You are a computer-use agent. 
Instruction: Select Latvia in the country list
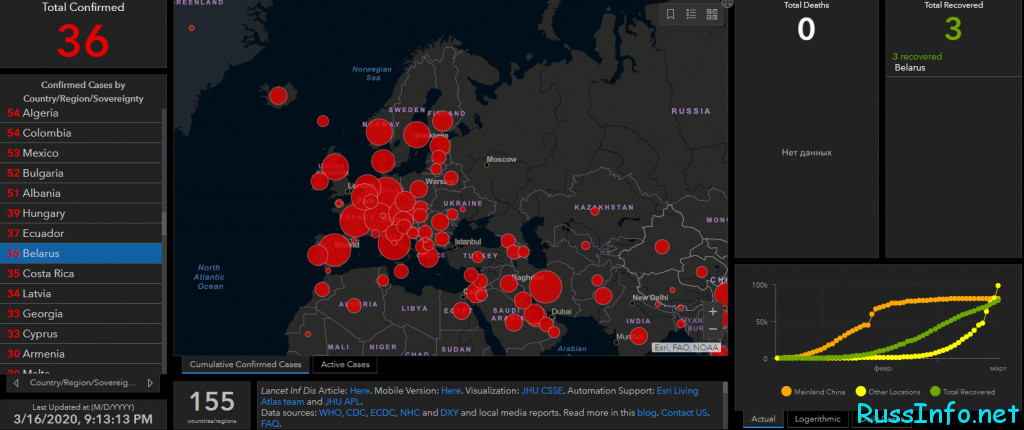(81, 293)
